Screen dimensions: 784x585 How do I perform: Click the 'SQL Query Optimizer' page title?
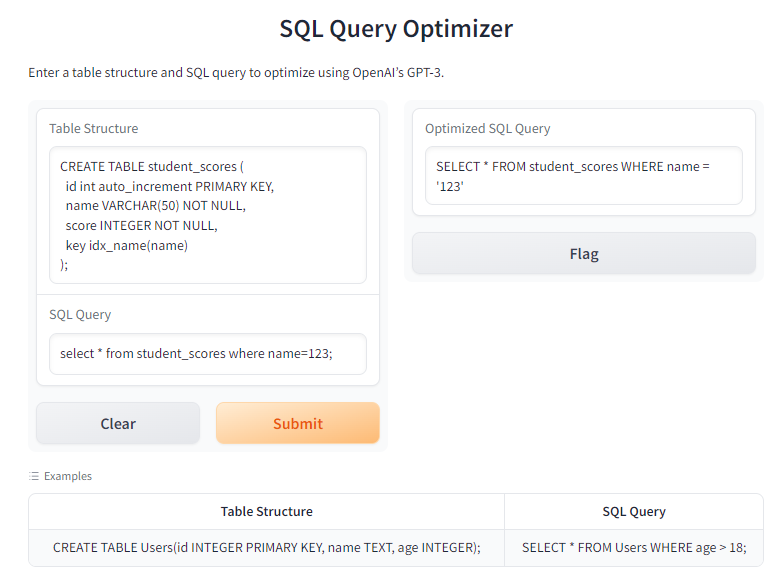[396, 29]
